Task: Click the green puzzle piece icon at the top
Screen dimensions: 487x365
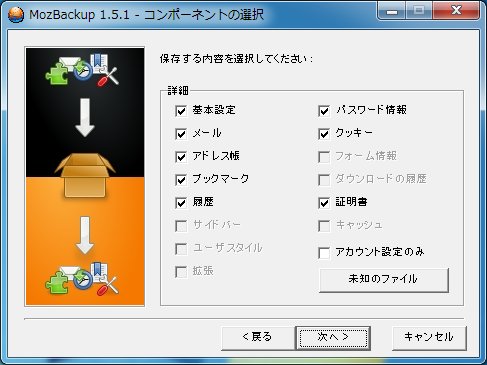Action: pos(57,74)
